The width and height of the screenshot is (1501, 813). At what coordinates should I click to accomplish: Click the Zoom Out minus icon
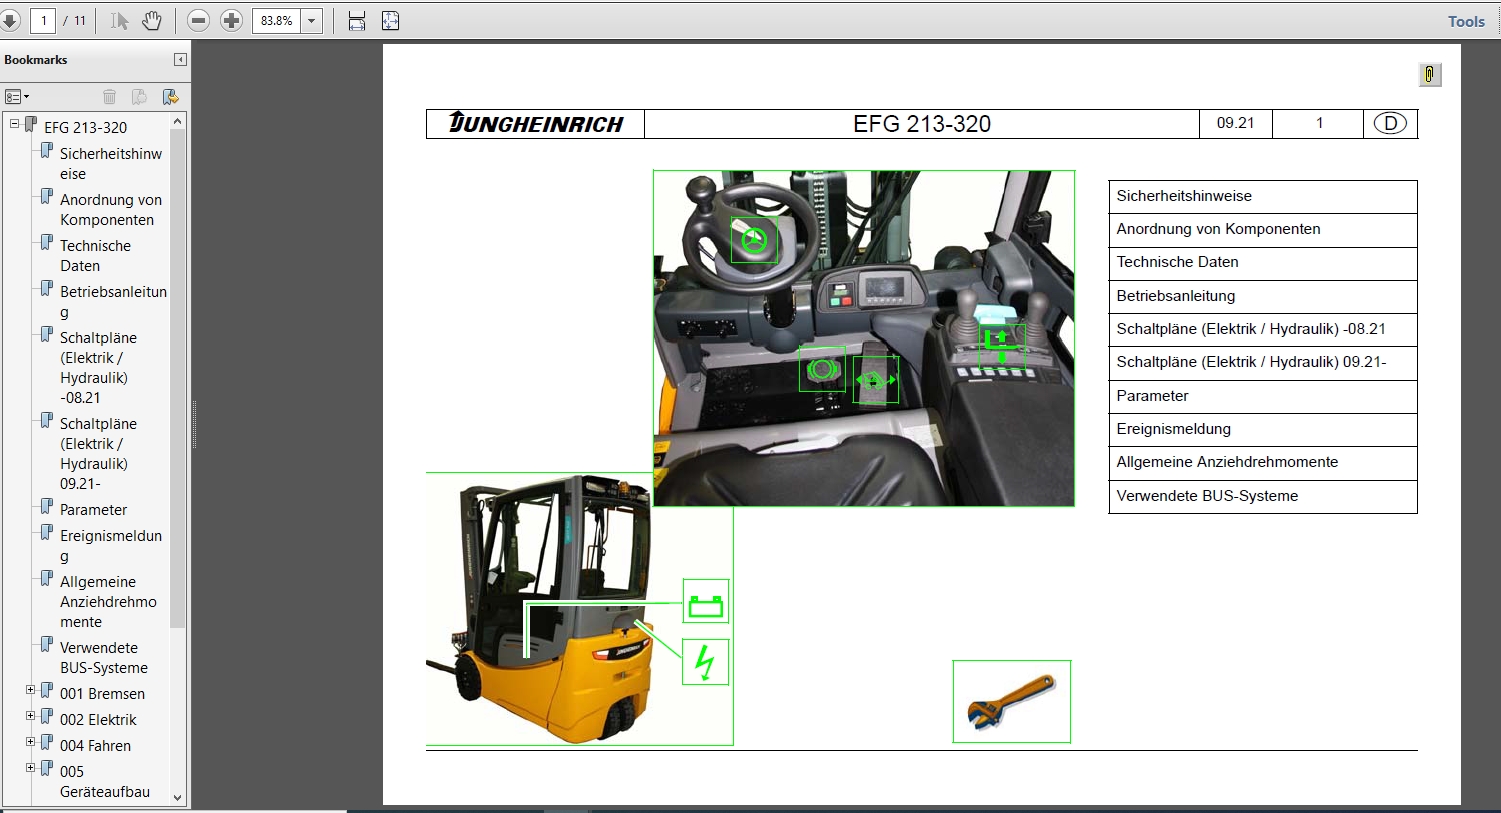click(x=199, y=20)
